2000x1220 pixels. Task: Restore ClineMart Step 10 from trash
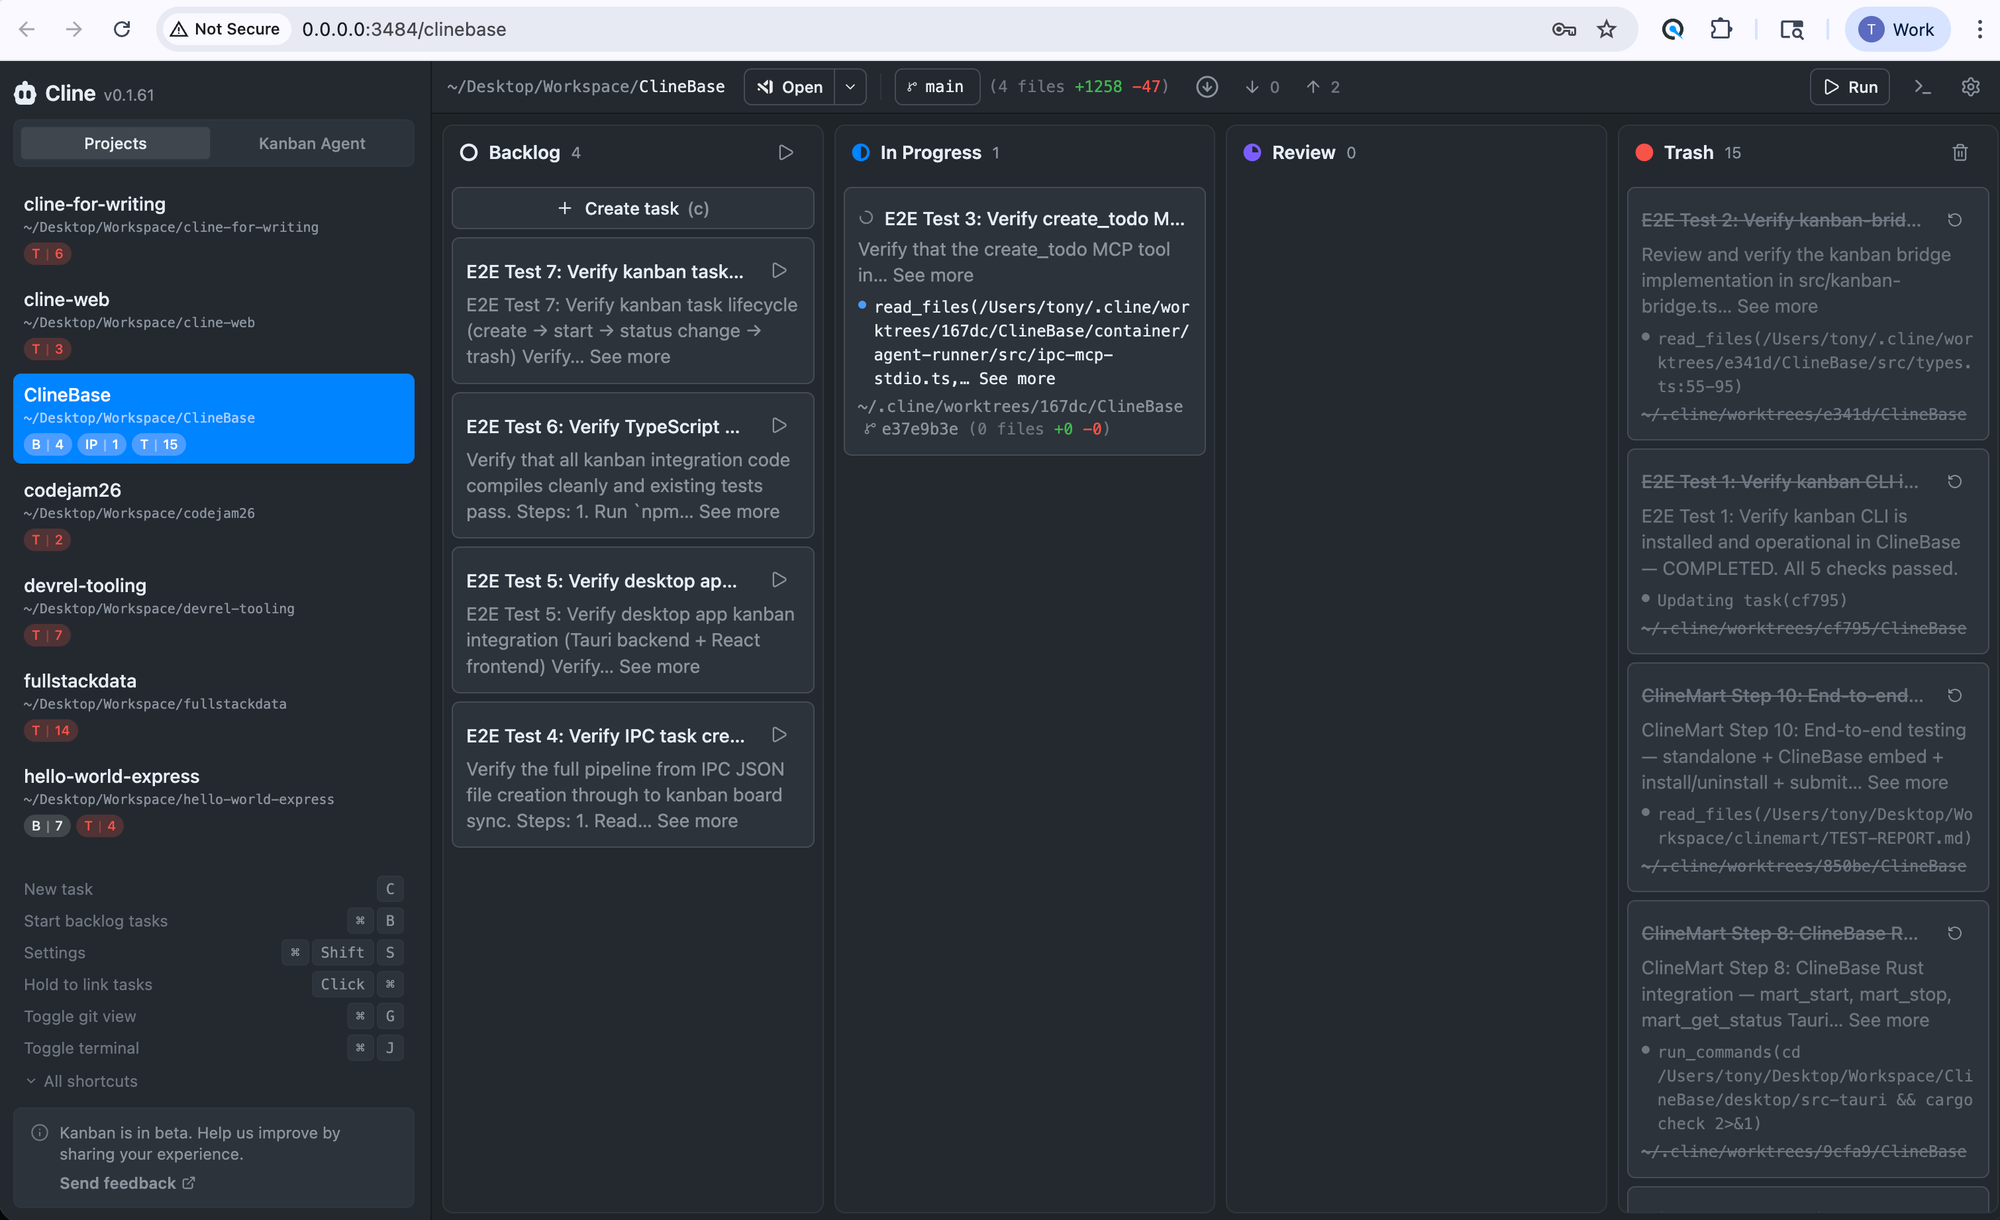1954,695
